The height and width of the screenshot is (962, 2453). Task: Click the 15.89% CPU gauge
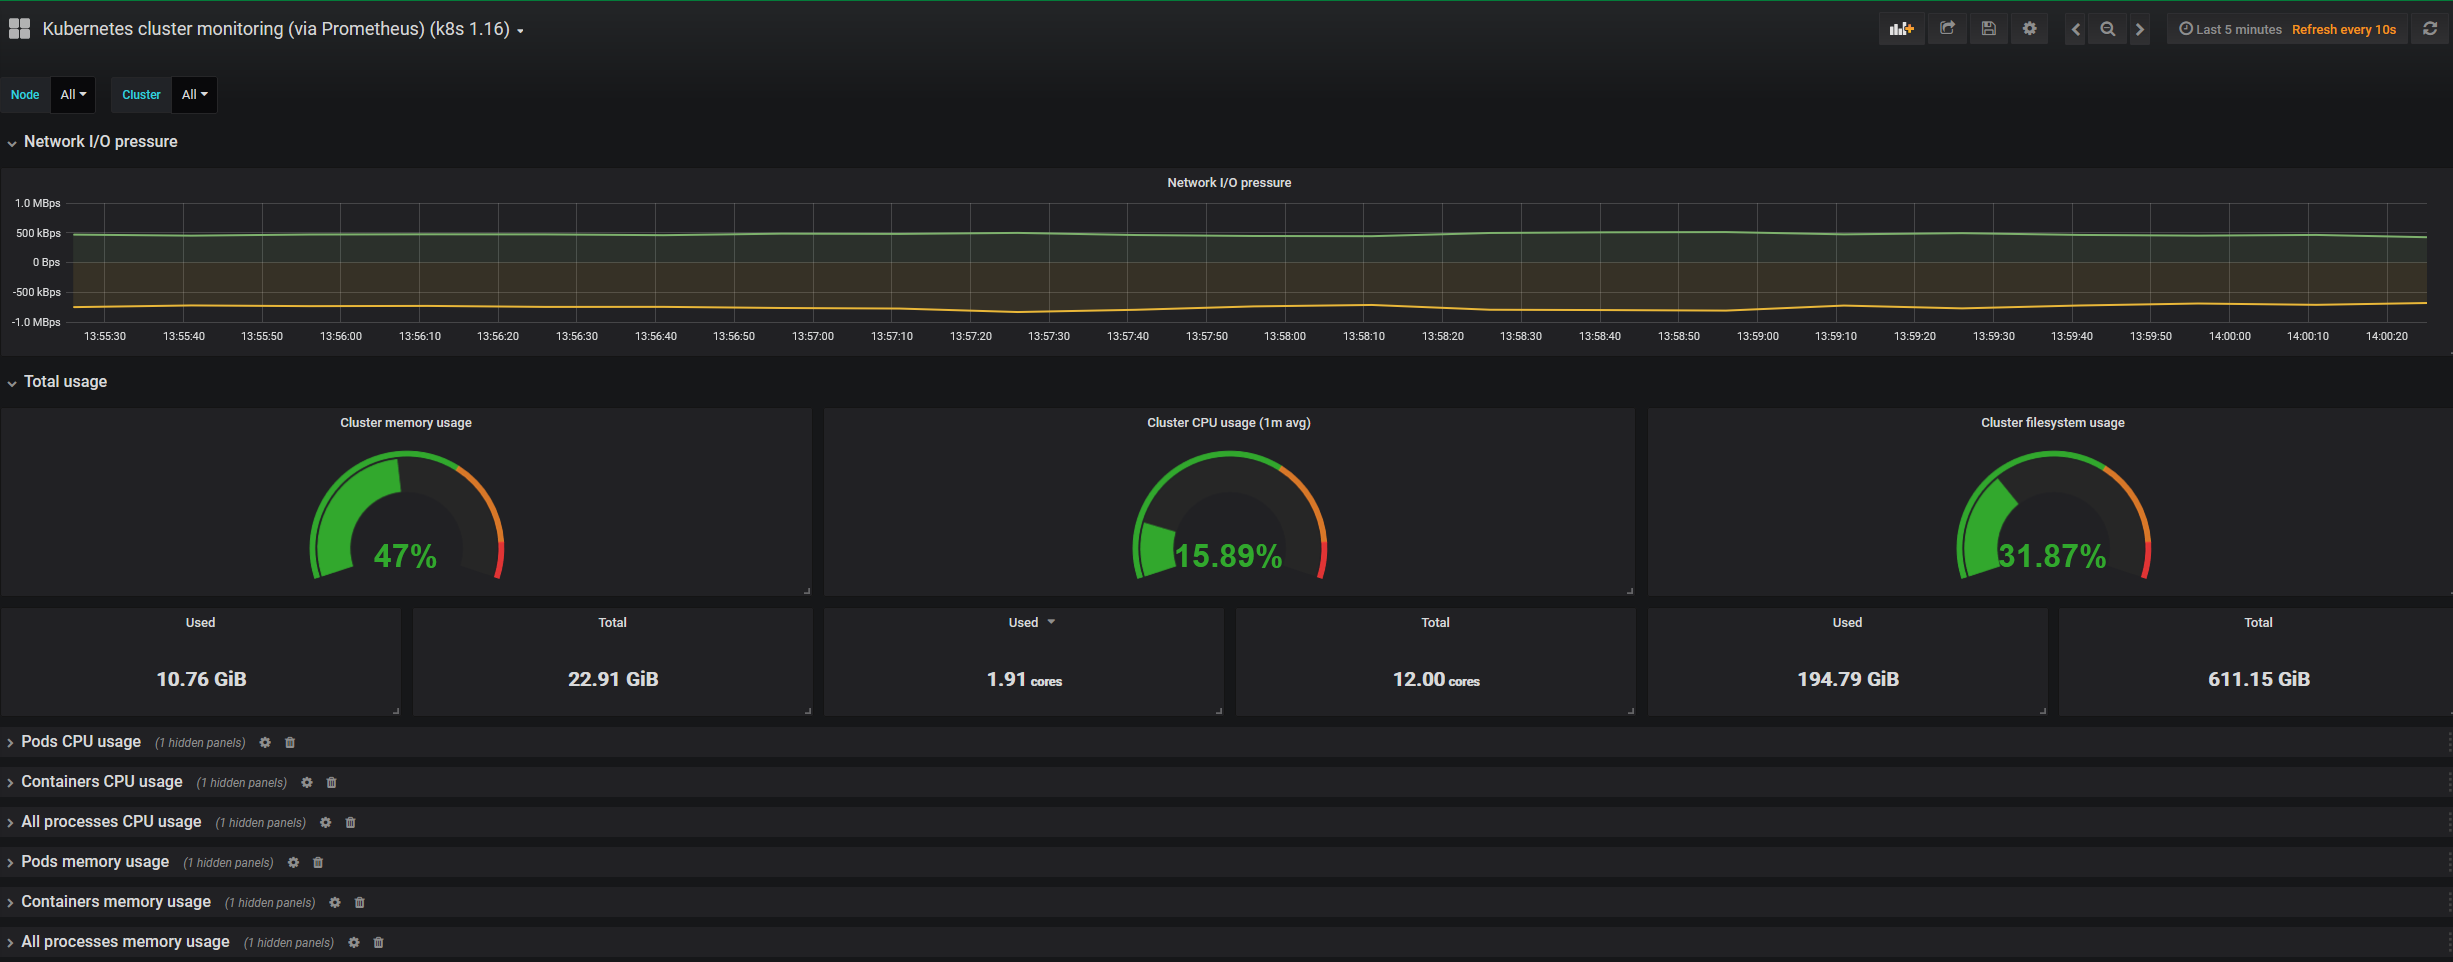(1229, 515)
